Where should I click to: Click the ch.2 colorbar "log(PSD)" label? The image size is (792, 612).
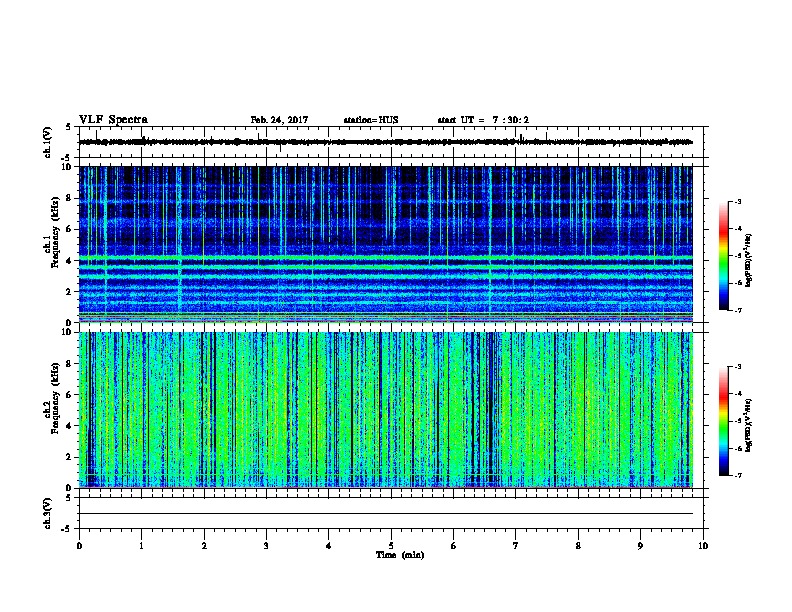748,425
